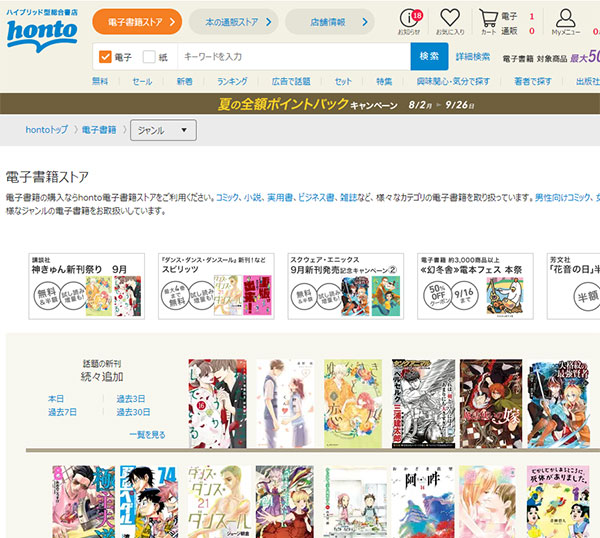Toggle the 電子 search checkbox
Image resolution: width=600 pixels, height=538 pixels.
point(105,57)
